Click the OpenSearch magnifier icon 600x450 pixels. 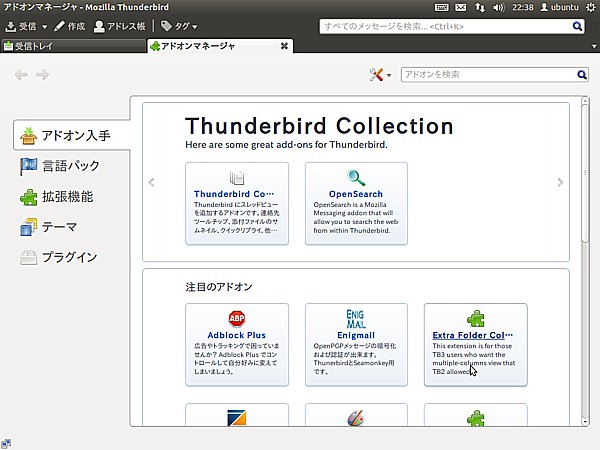pos(356,178)
